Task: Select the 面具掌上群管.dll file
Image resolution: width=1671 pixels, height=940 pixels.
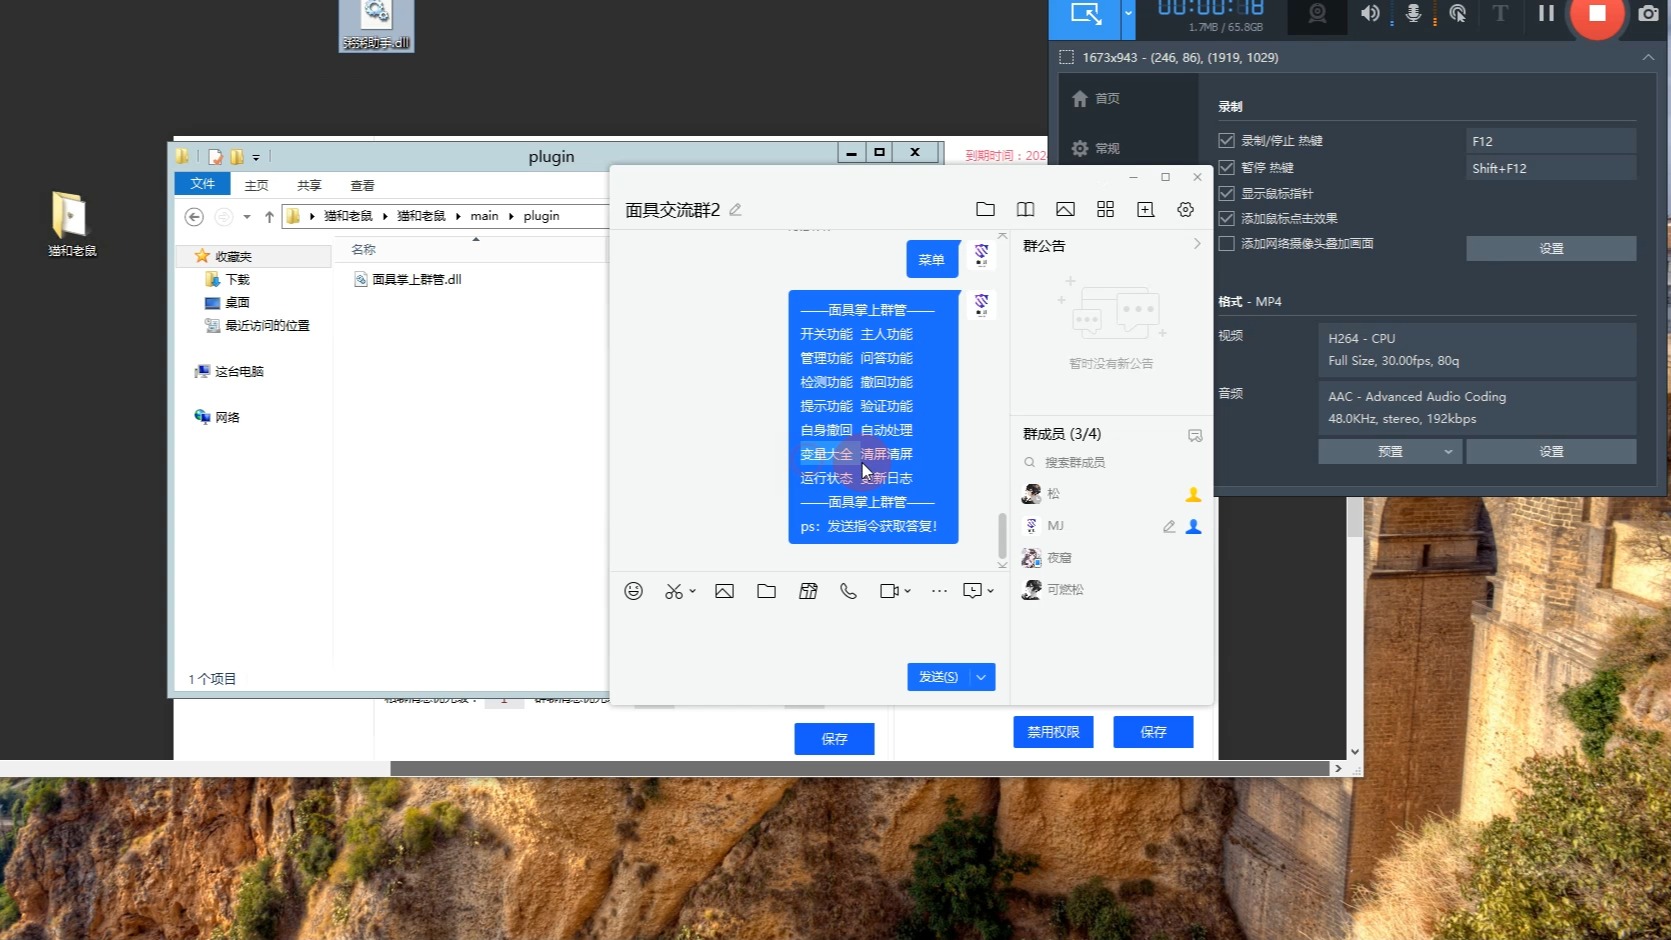Action: 408,280
